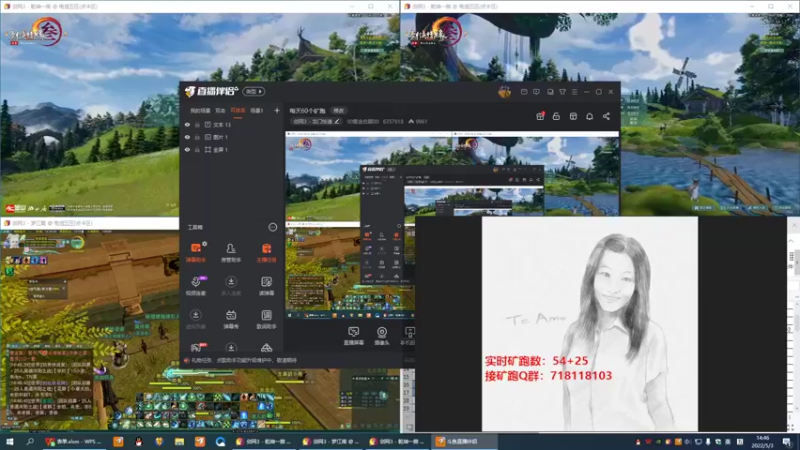Select the 我的场景 scene tab

(200, 110)
